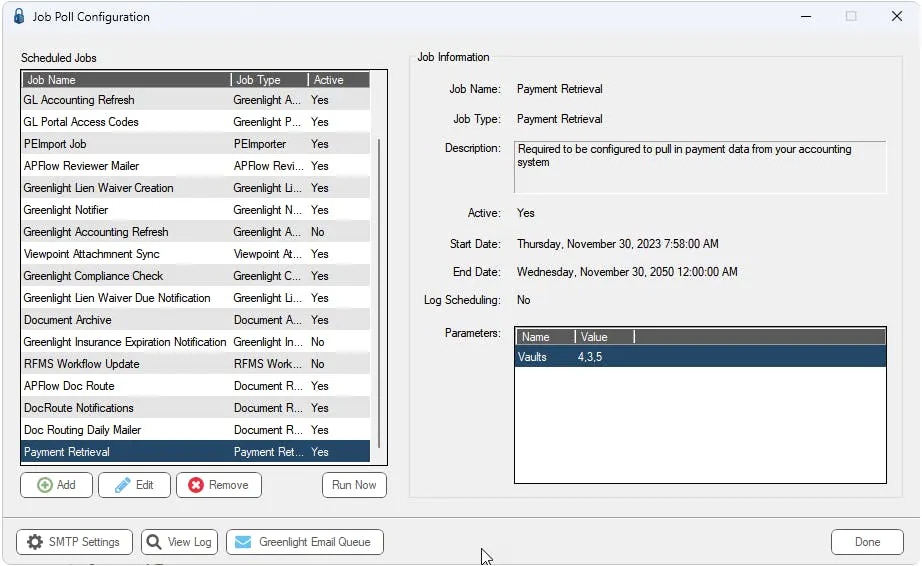Click the pencil Edit icon

pos(122,485)
